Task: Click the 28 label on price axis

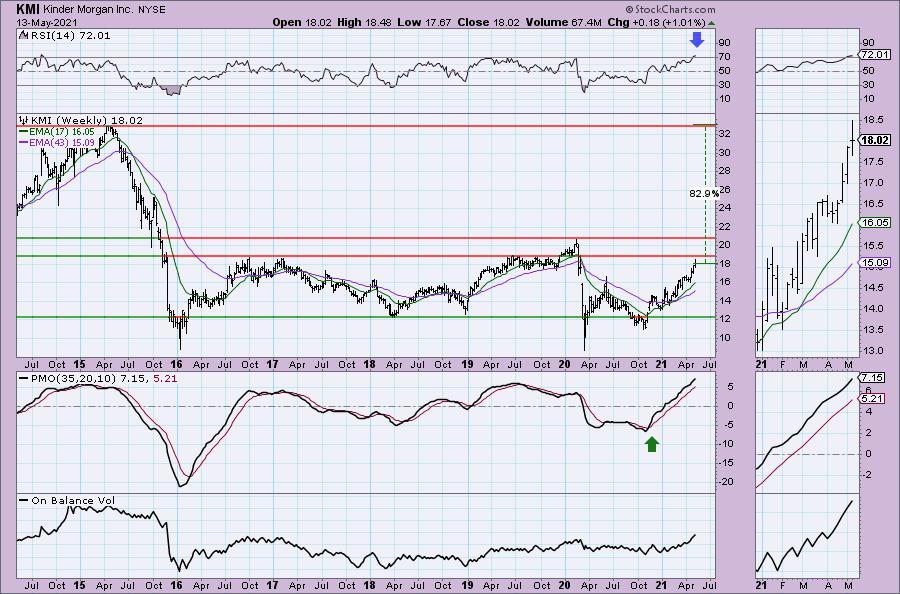Action: coord(725,171)
